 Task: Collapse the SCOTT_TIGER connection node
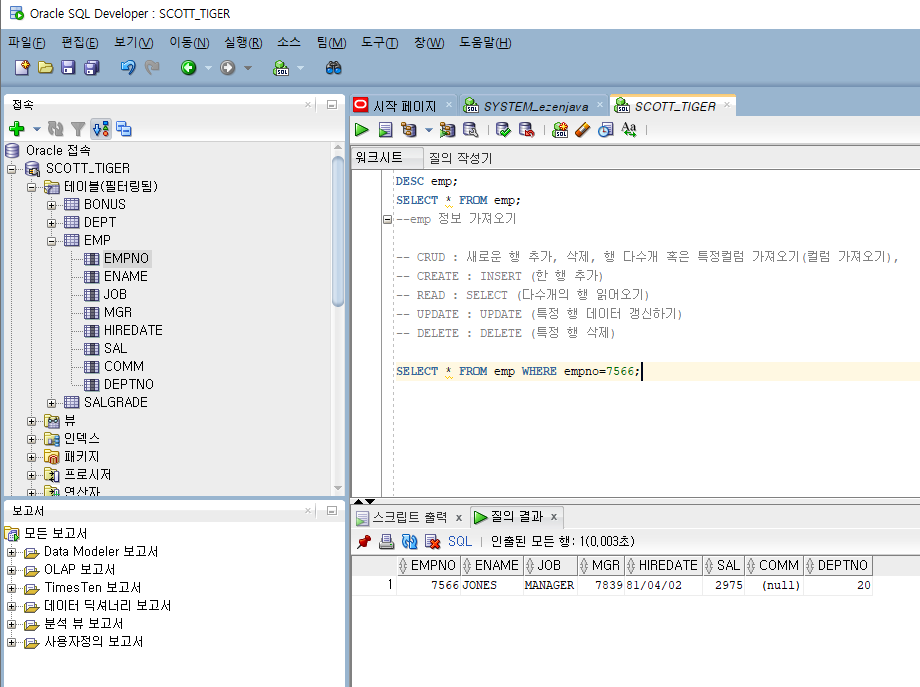tap(11, 169)
